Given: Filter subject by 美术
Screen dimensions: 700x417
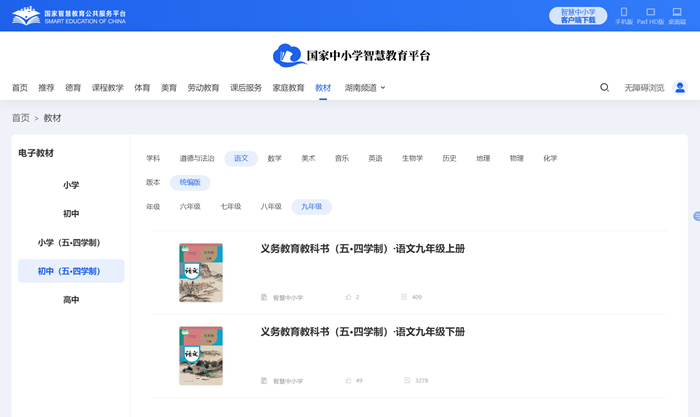Looking at the screenshot, I should (x=308, y=158).
